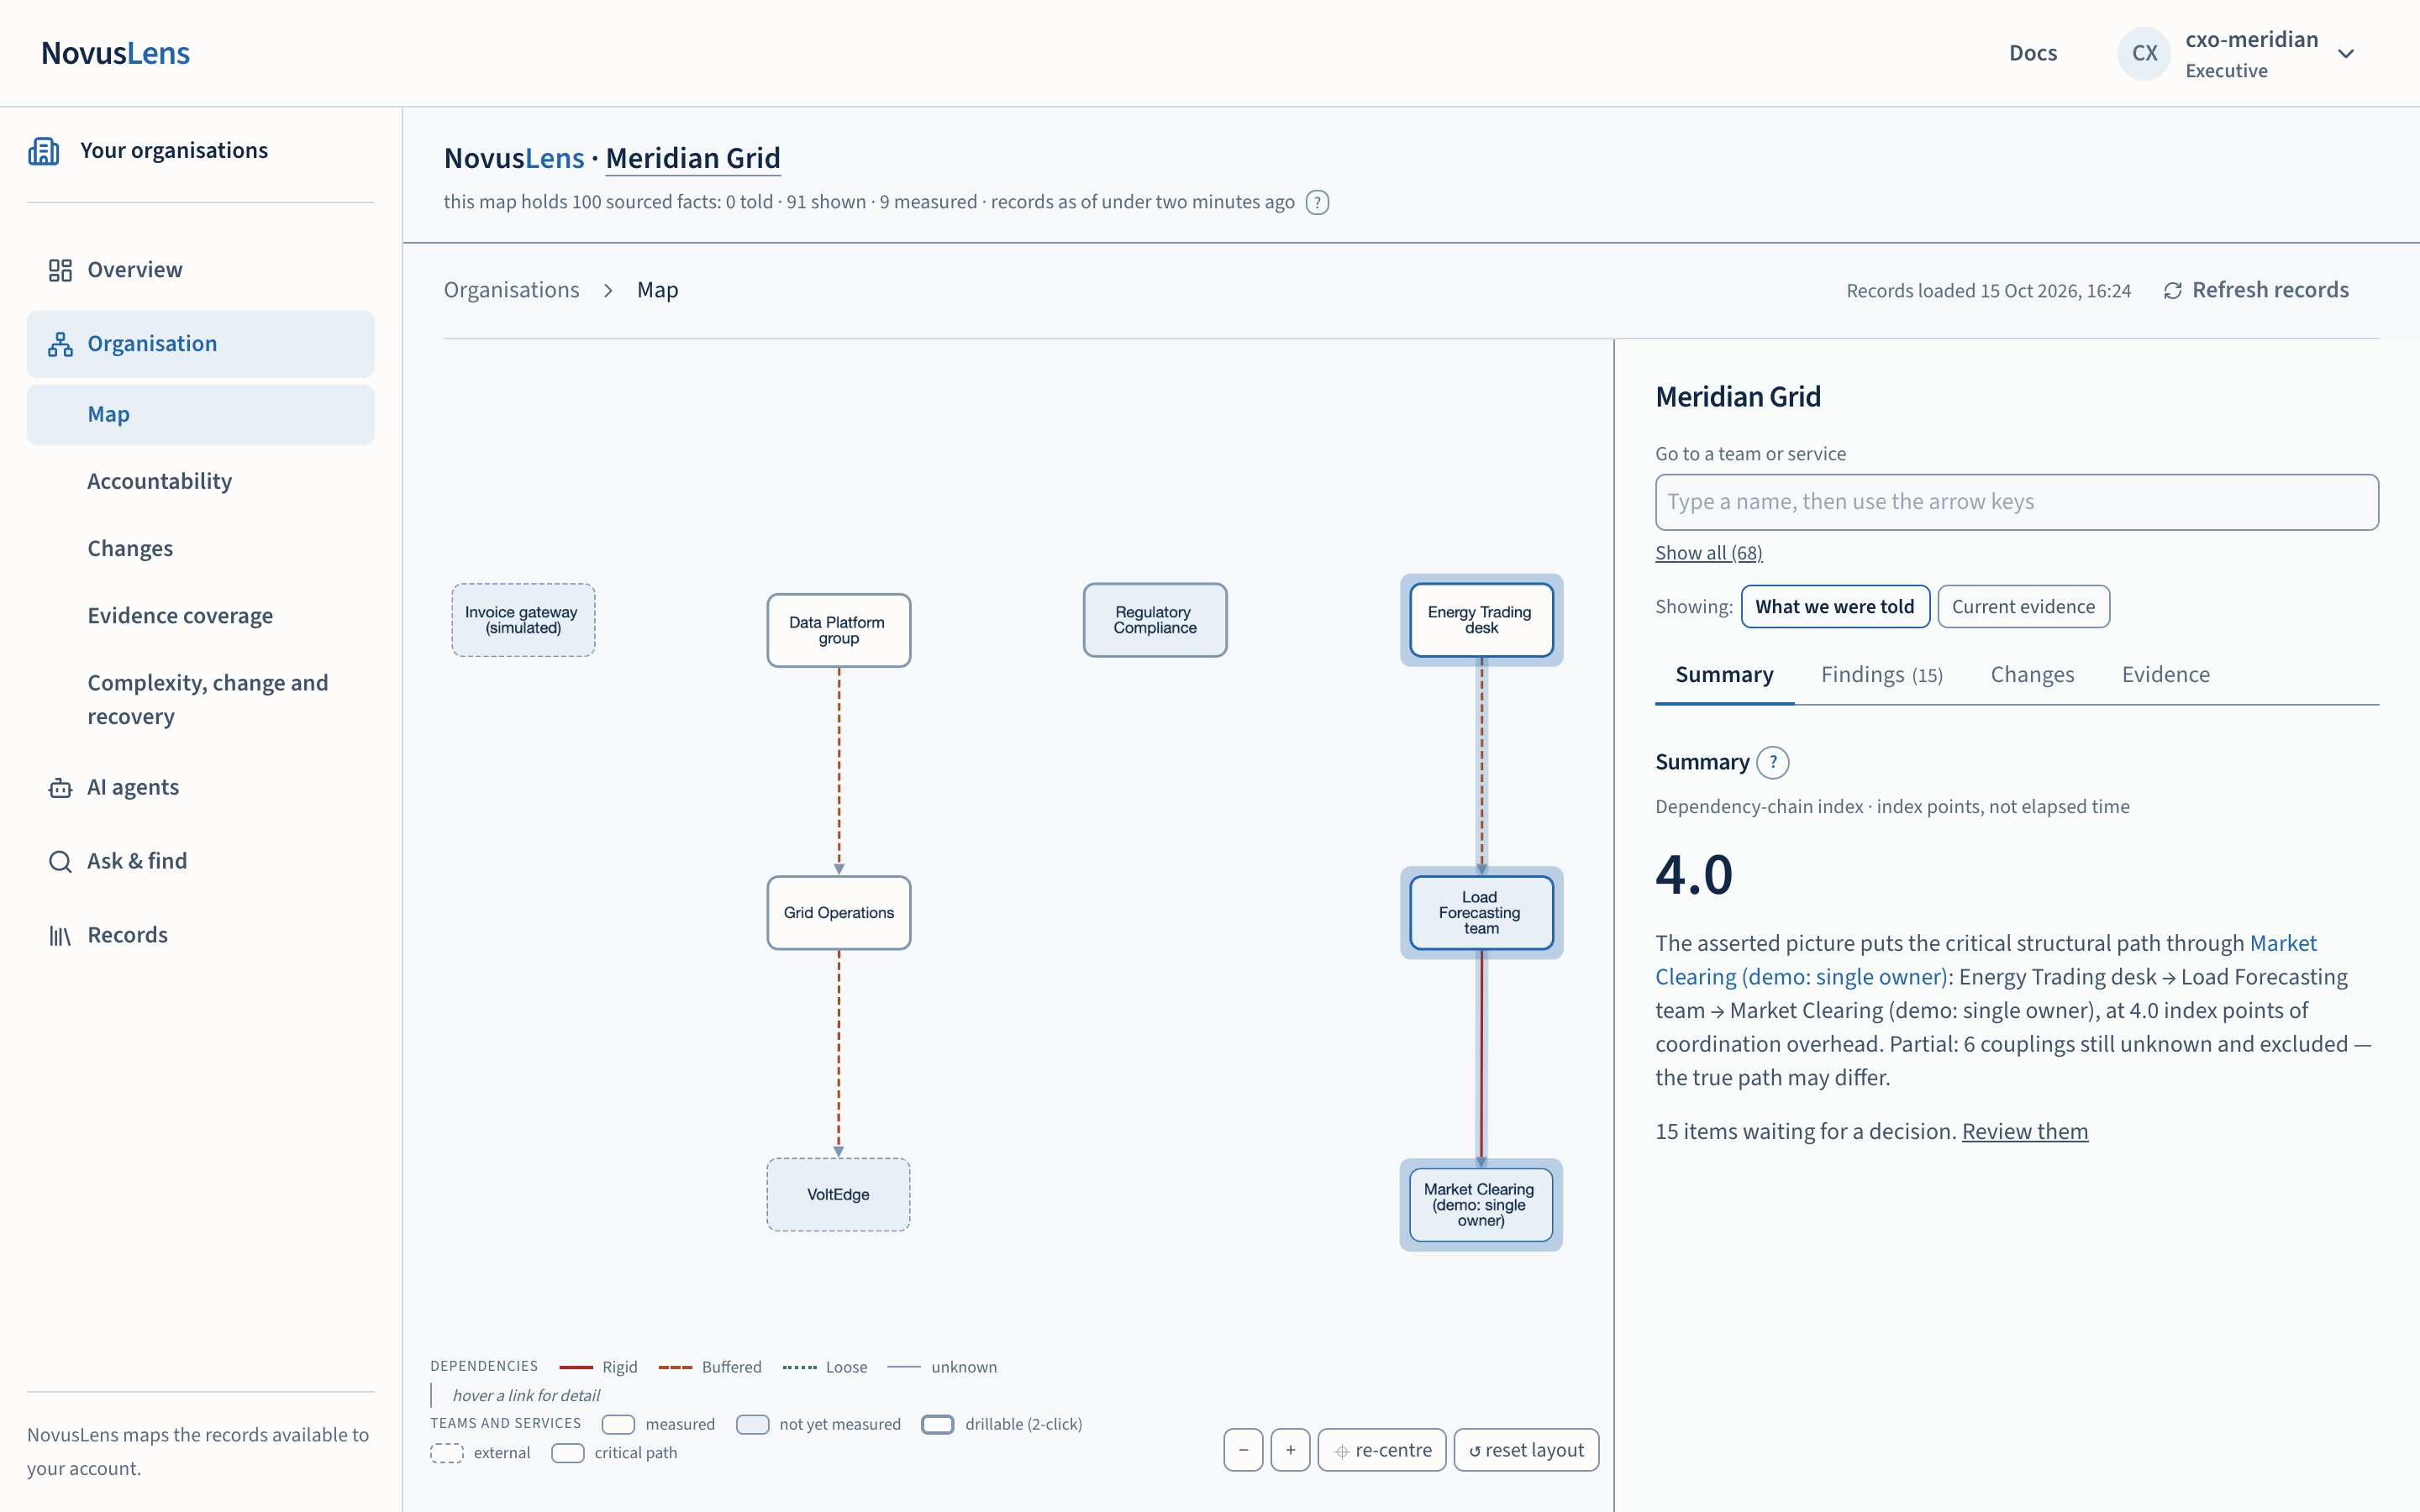Select the VoltEdge external node
The height and width of the screenshot is (1512, 2420).
coord(838,1195)
